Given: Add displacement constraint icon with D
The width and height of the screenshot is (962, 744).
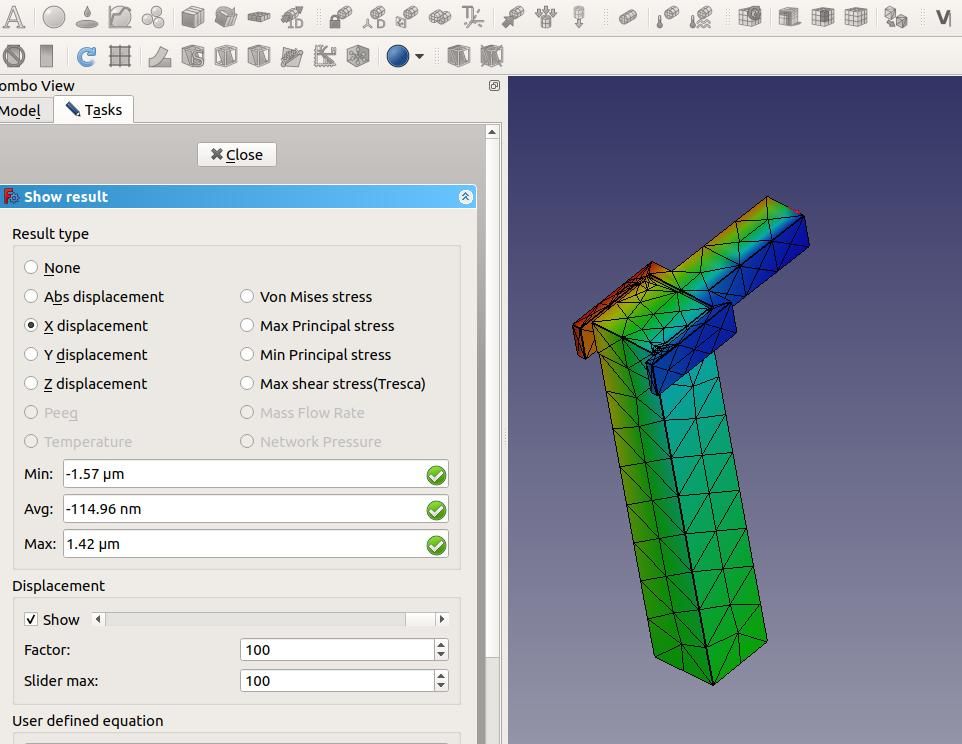Looking at the screenshot, I should 374,17.
